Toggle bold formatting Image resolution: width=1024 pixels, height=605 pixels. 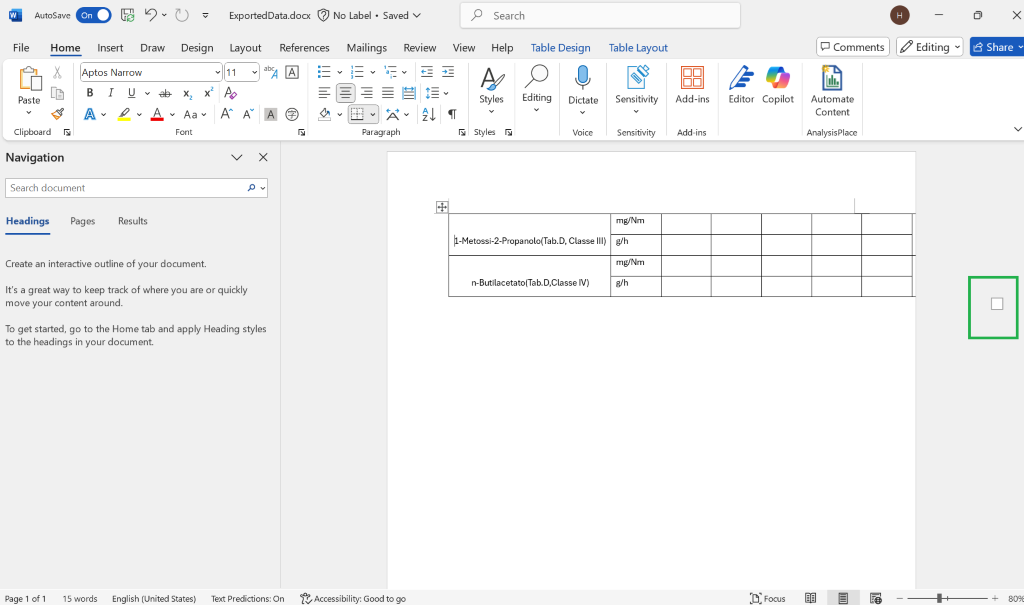(90, 93)
